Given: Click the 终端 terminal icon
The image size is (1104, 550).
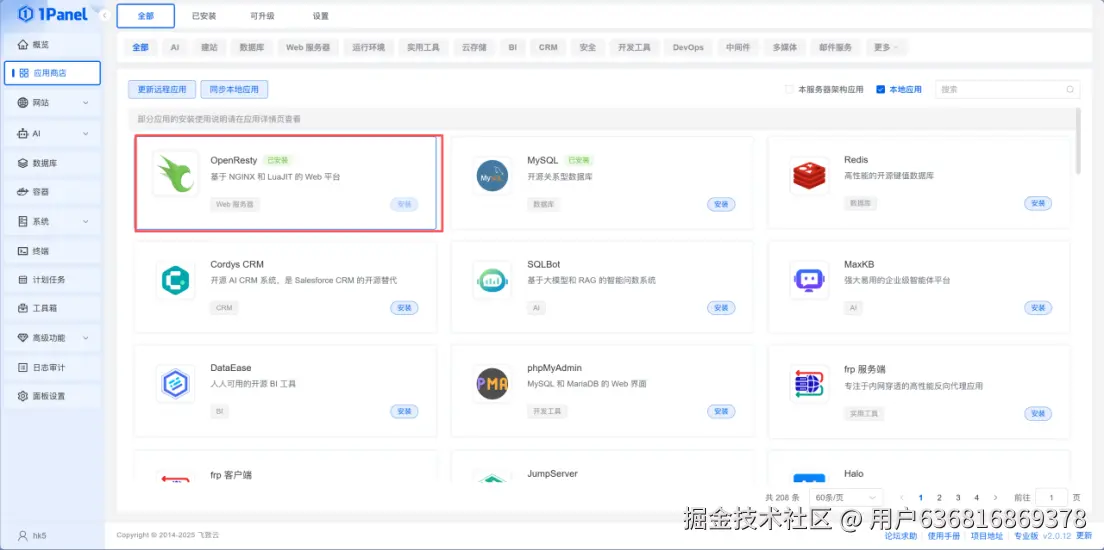Looking at the screenshot, I should click(23, 251).
